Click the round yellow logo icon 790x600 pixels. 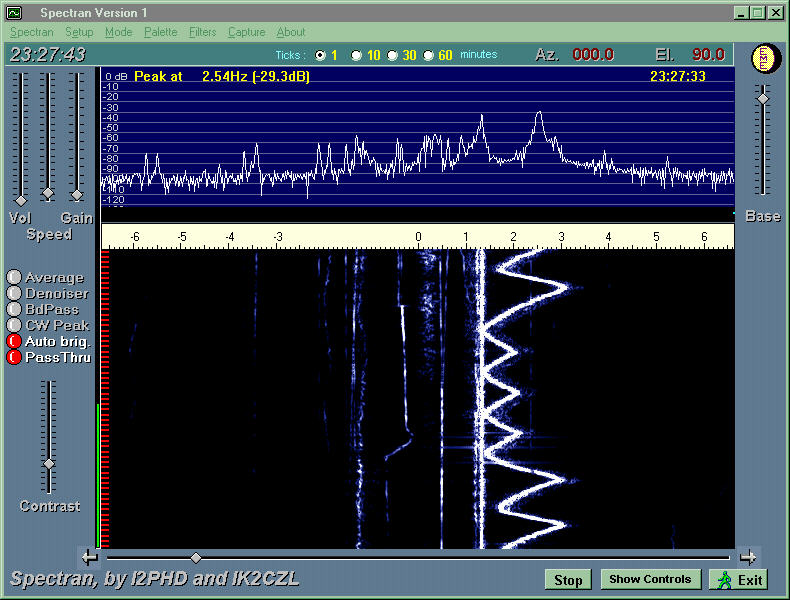tap(764, 58)
